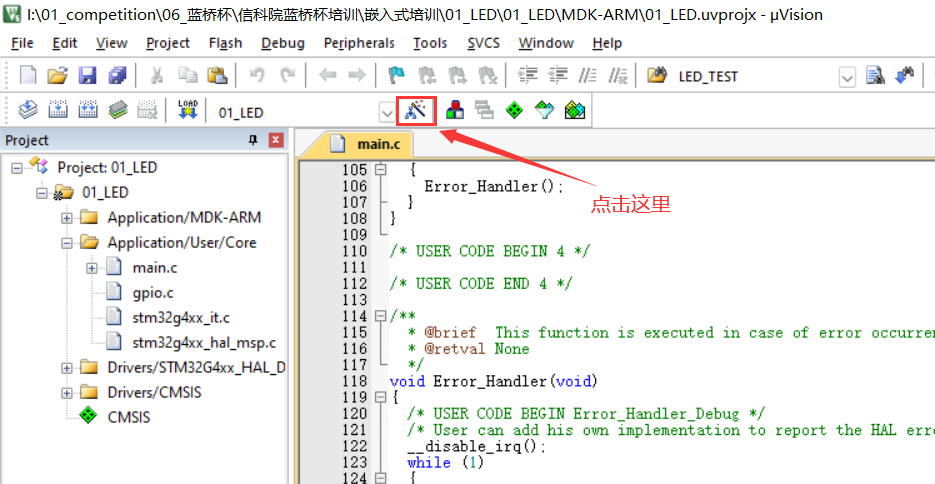Click the Download LOAD icon
Image resolution: width=935 pixels, height=484 pixels.
click(x=187, y=111)
